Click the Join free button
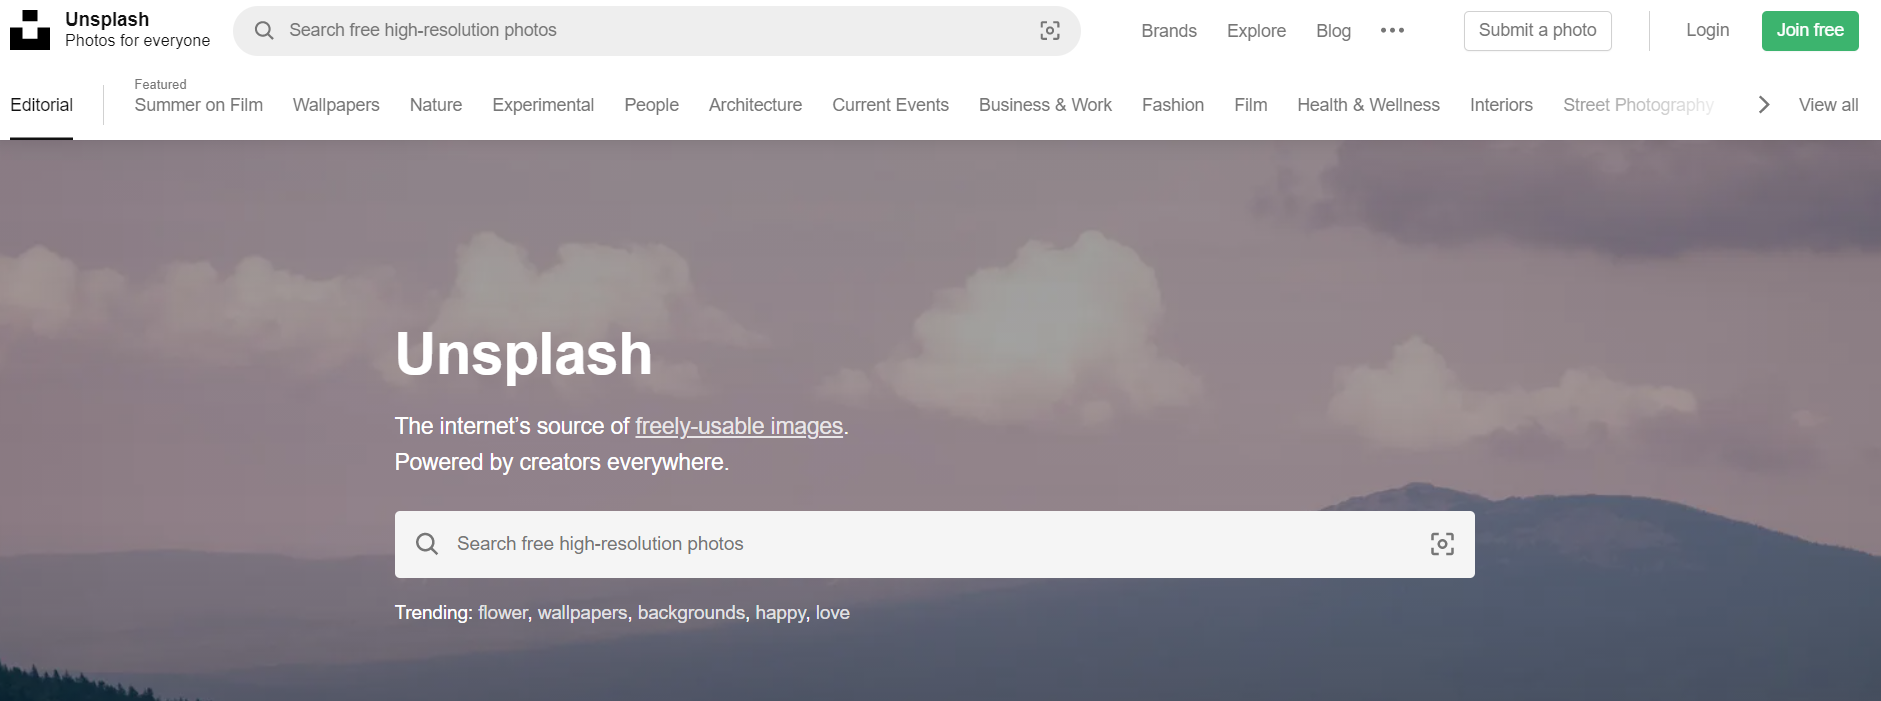 click(1810, 31)
